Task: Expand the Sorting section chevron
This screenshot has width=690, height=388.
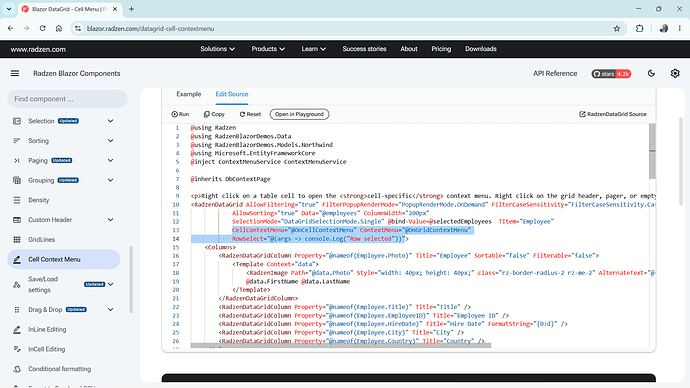Action: click(x=110, y=141)
